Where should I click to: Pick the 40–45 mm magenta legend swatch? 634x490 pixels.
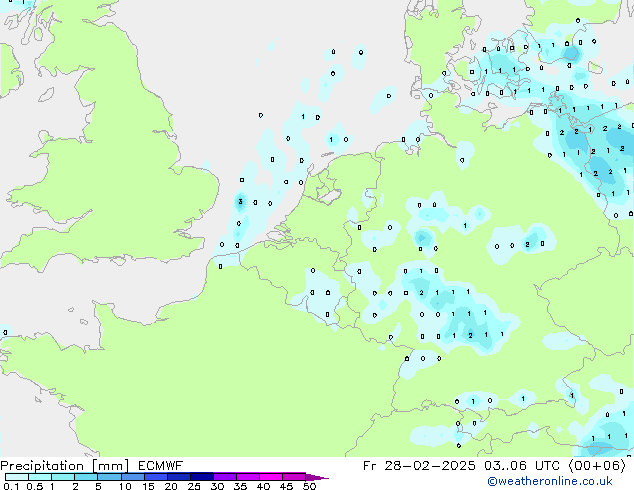(x=271, y=477)
